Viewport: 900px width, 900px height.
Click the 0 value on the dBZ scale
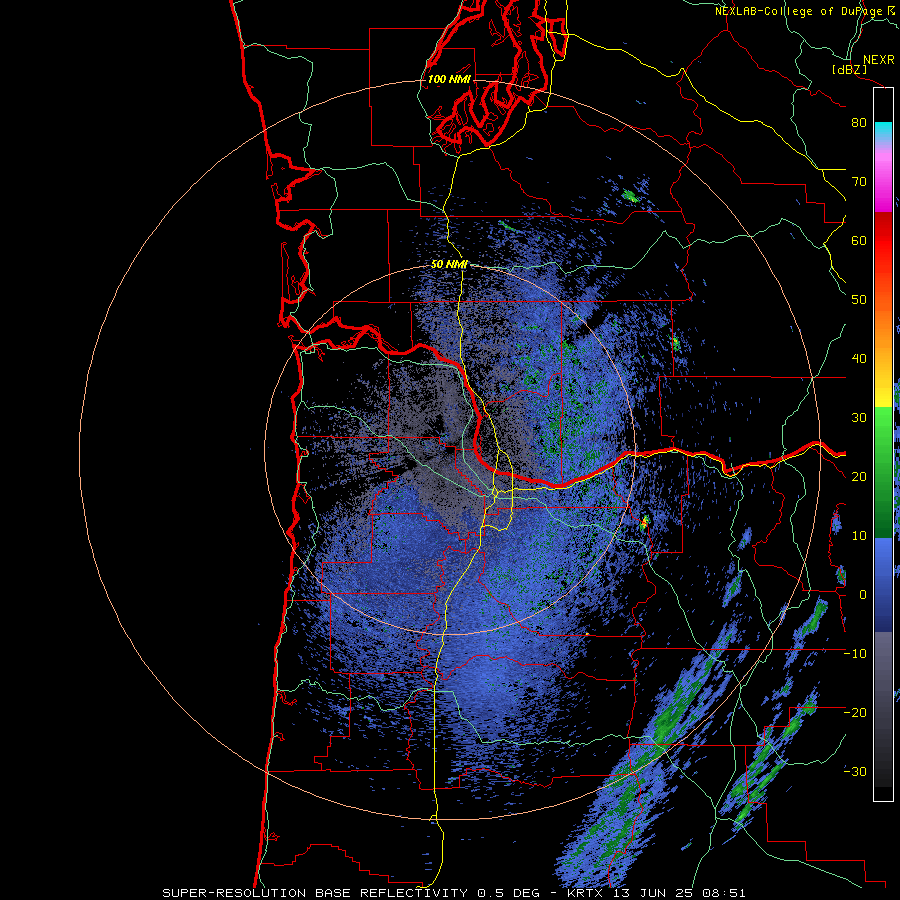[863, 595]
